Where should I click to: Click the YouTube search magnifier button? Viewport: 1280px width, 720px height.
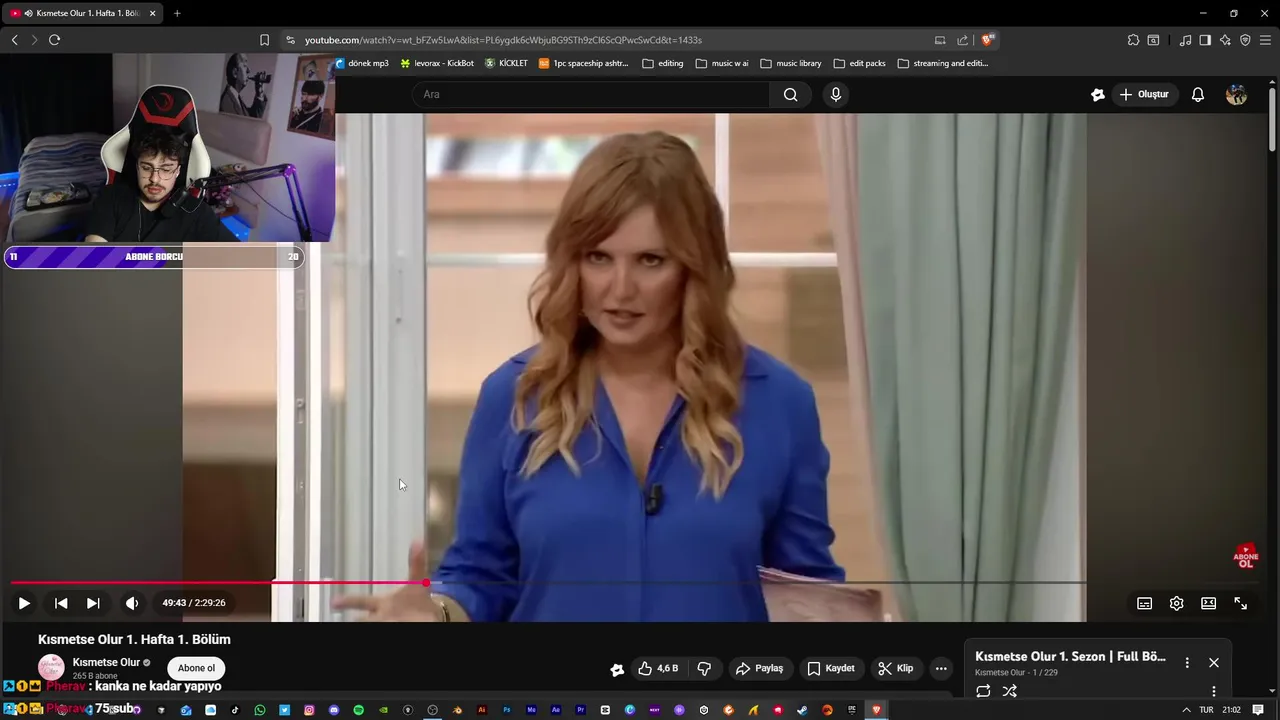tap(791, 94)
